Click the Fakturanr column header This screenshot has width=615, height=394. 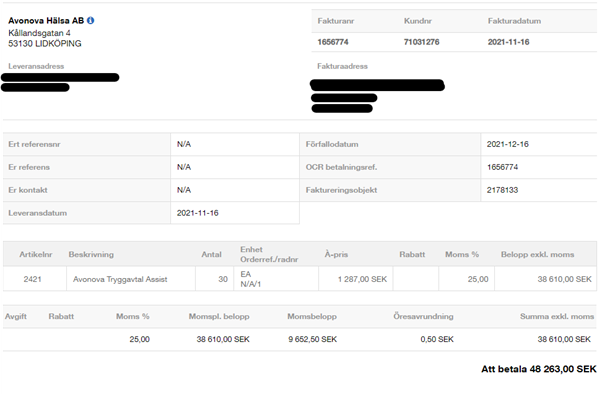point(336,21)
